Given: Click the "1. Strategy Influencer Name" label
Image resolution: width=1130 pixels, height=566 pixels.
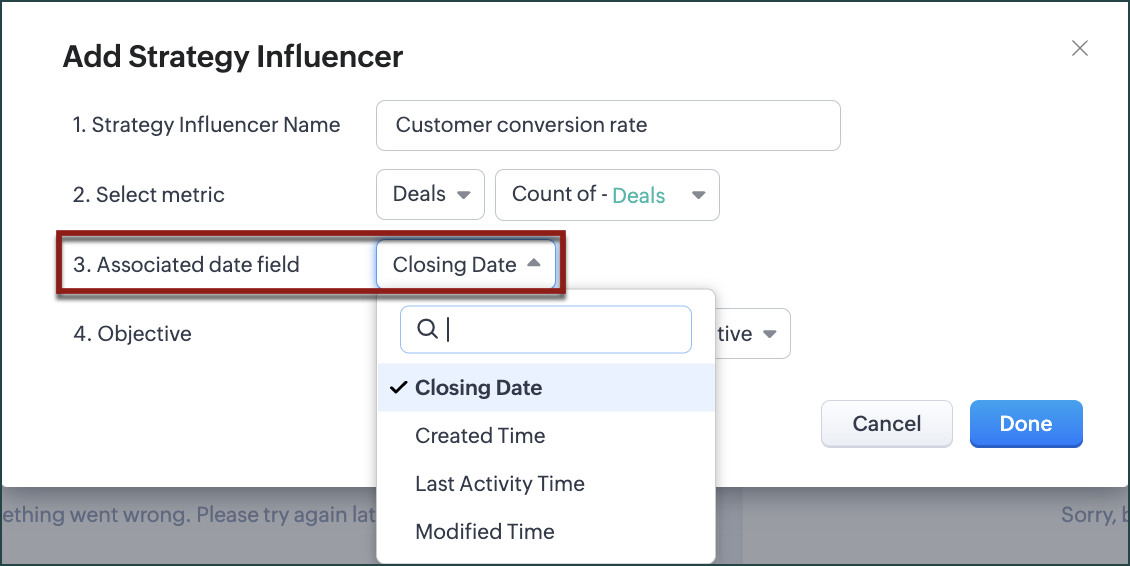Looking at the screenshot, I should point(206,125).
